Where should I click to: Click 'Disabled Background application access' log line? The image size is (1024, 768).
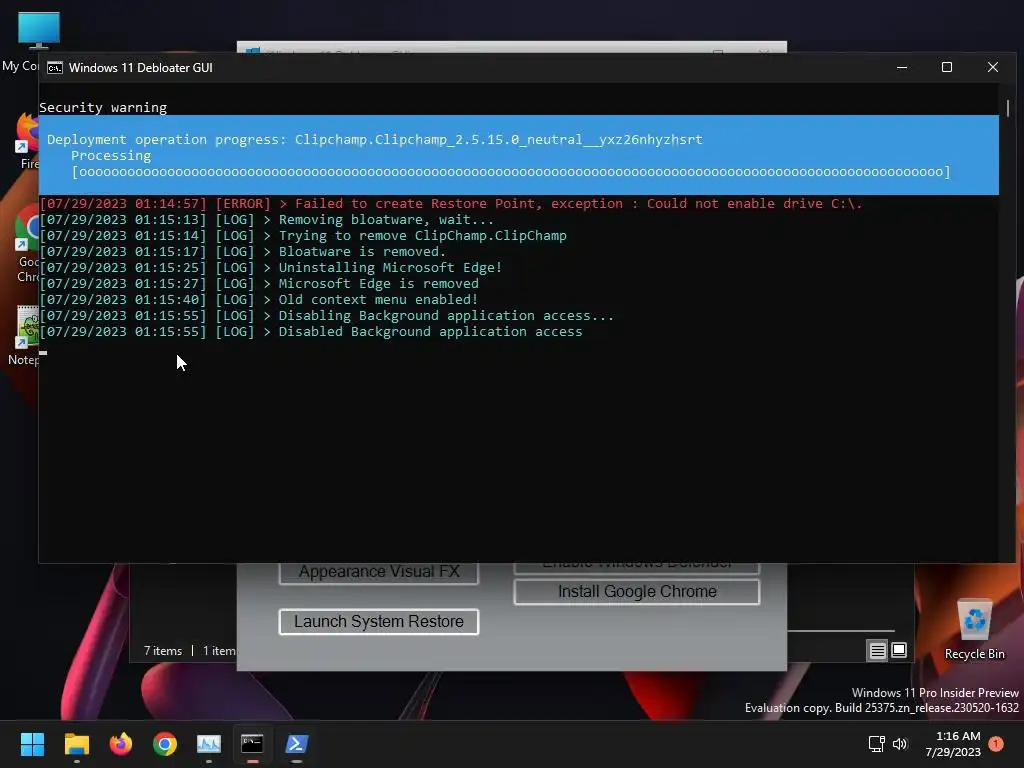click(312, 332)
